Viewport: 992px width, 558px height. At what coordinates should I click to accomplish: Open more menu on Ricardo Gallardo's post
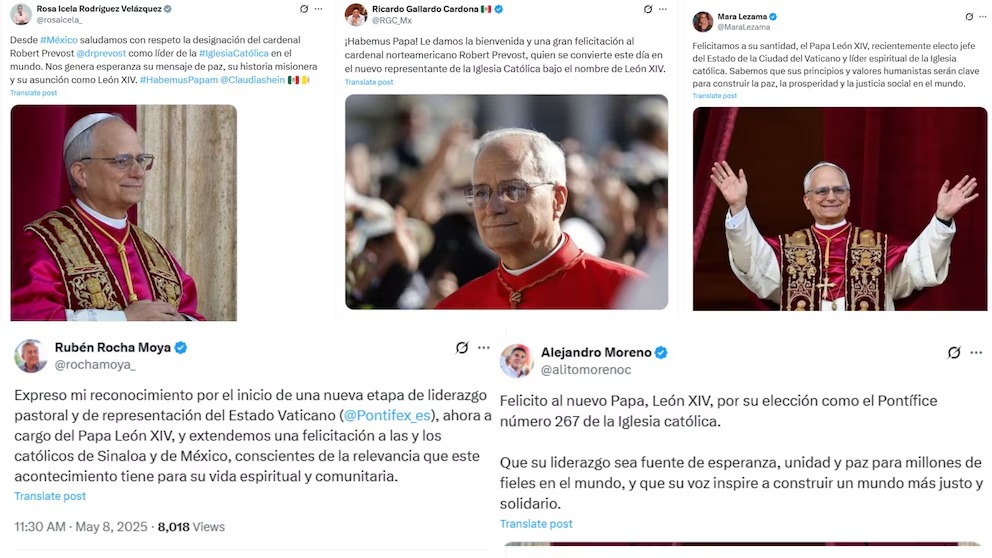coord(662,9)
